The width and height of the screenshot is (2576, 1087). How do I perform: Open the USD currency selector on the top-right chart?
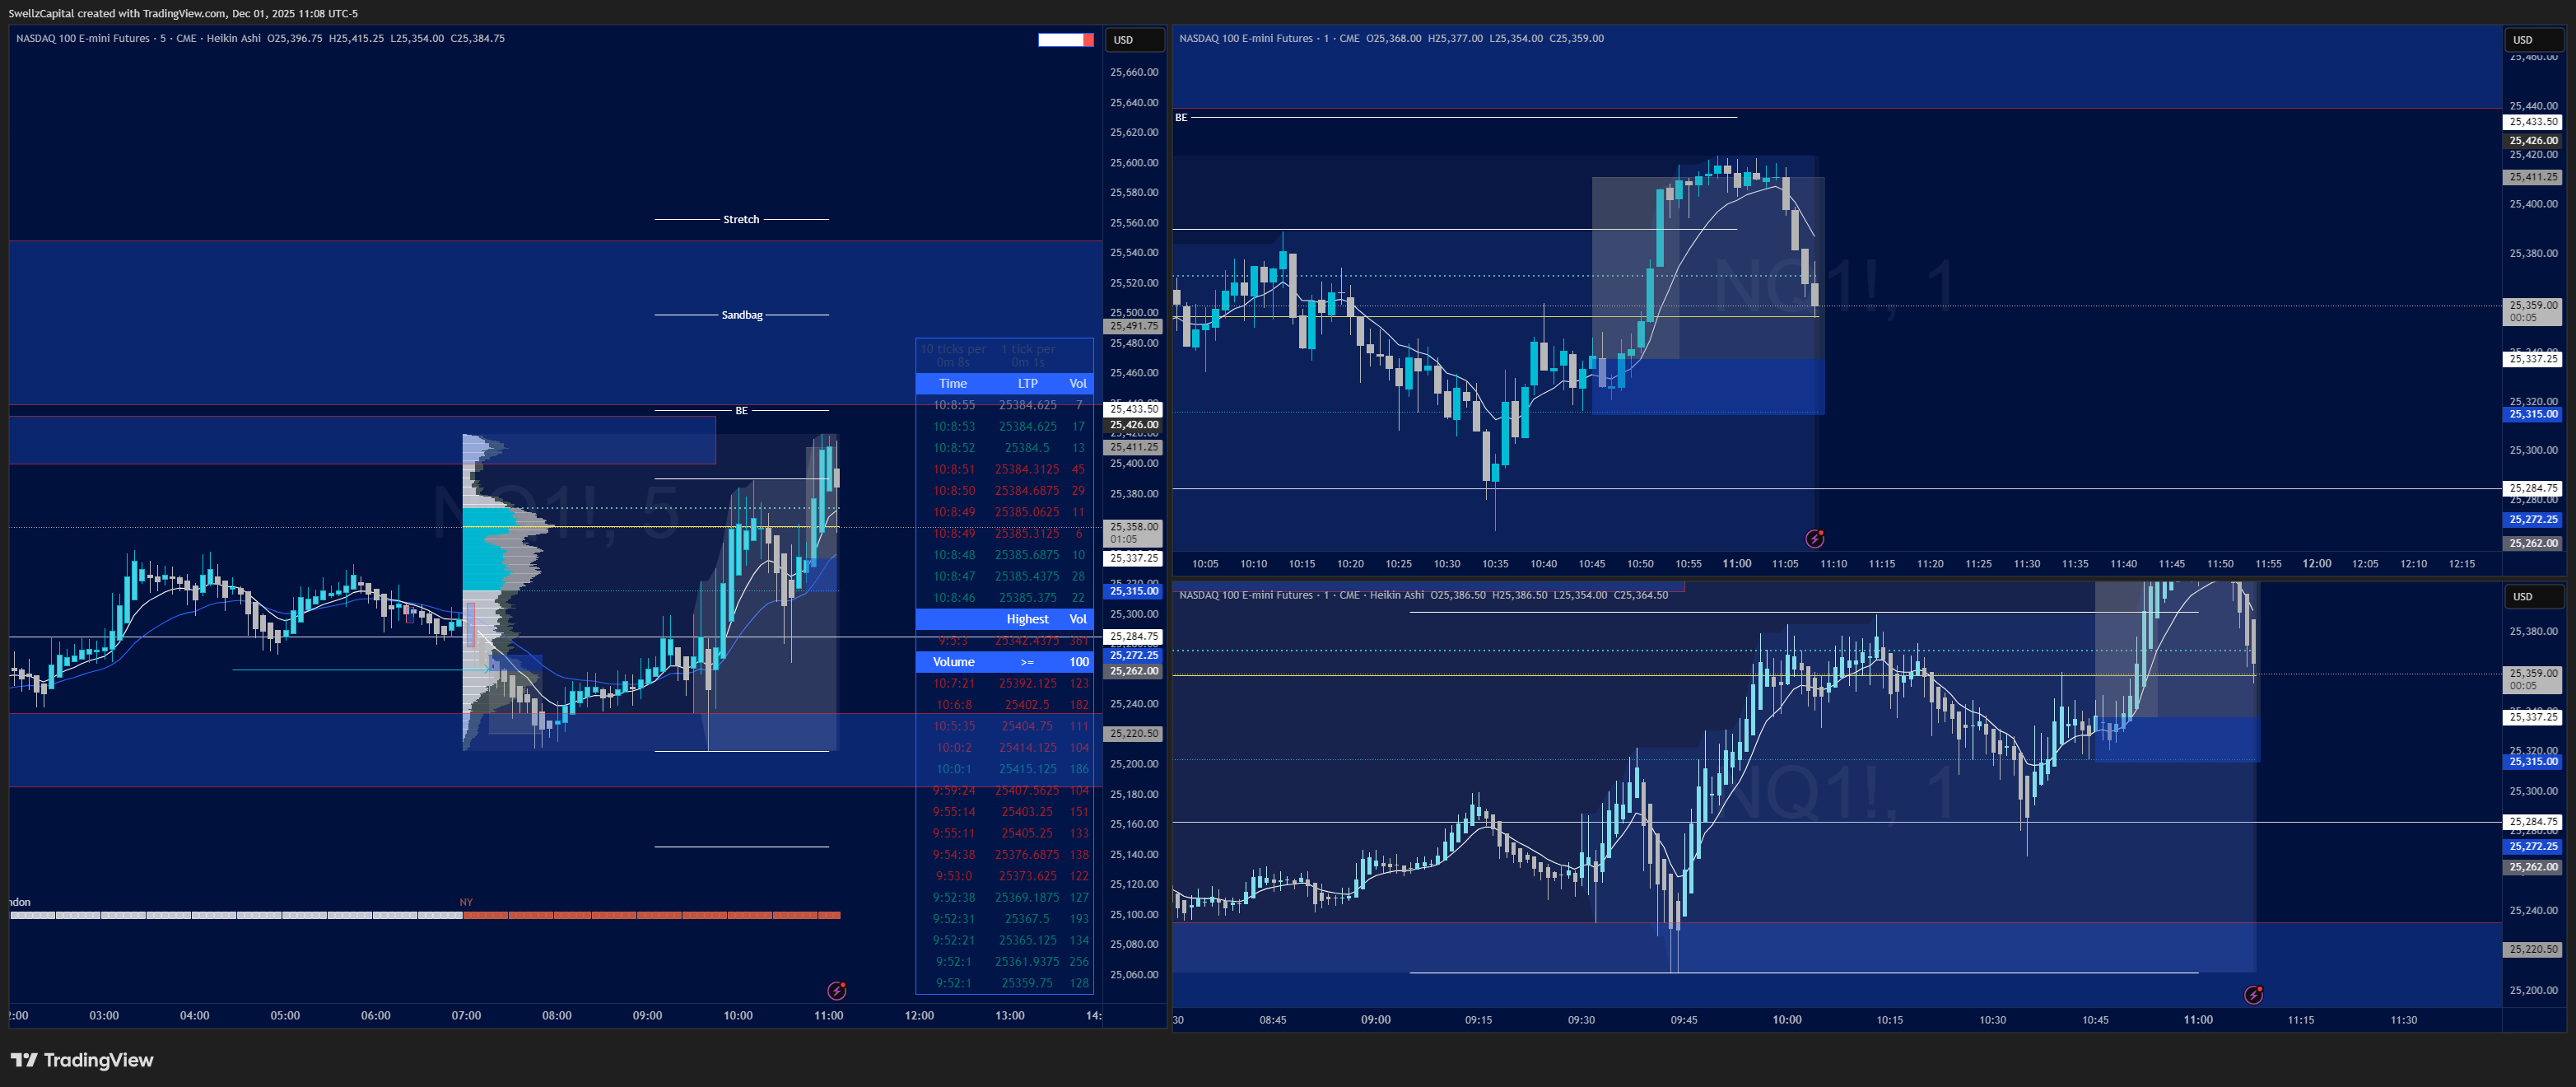point(2533,40)
